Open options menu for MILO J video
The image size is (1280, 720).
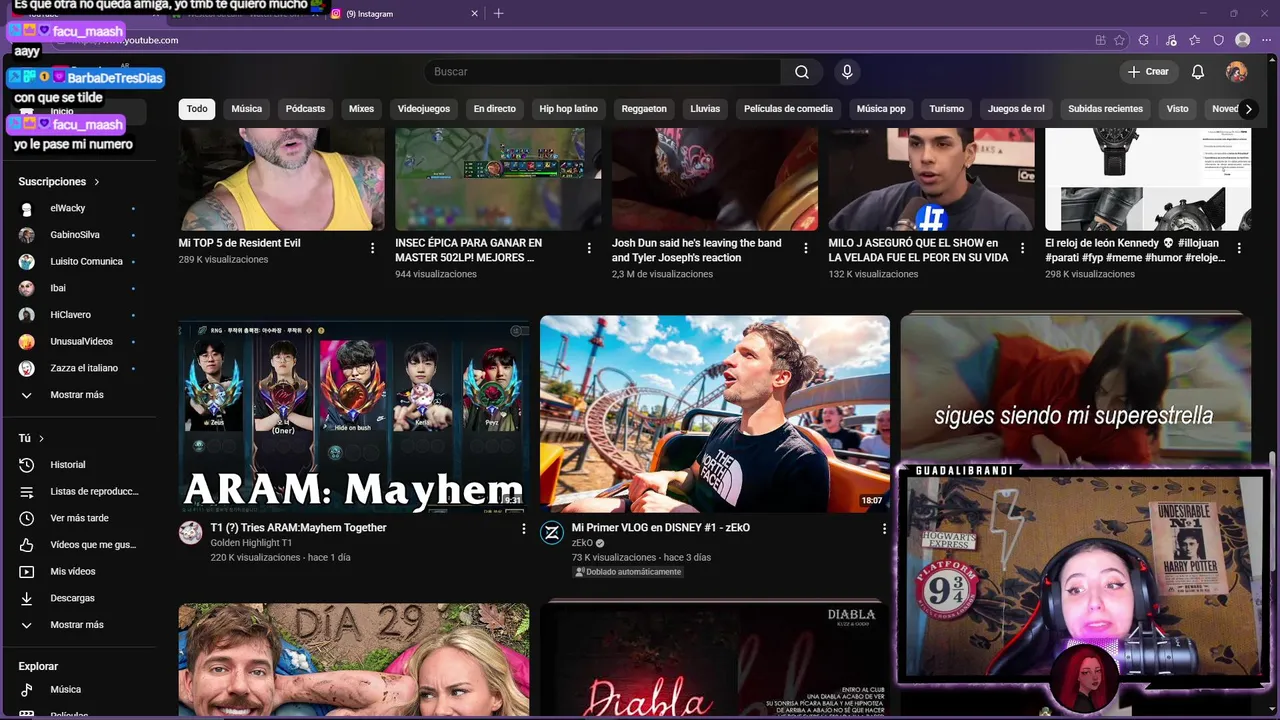(x=1022, y=248)
